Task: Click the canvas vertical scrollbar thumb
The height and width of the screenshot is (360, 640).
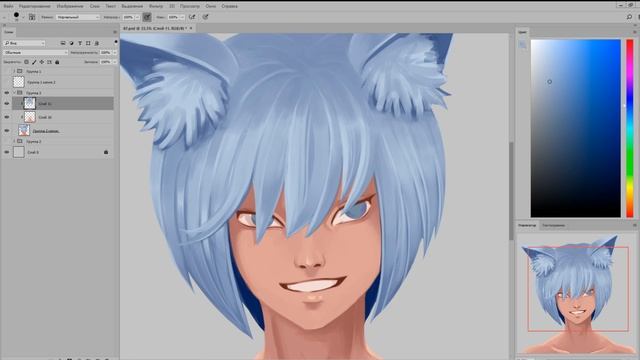Action: [x=511, y=191]
